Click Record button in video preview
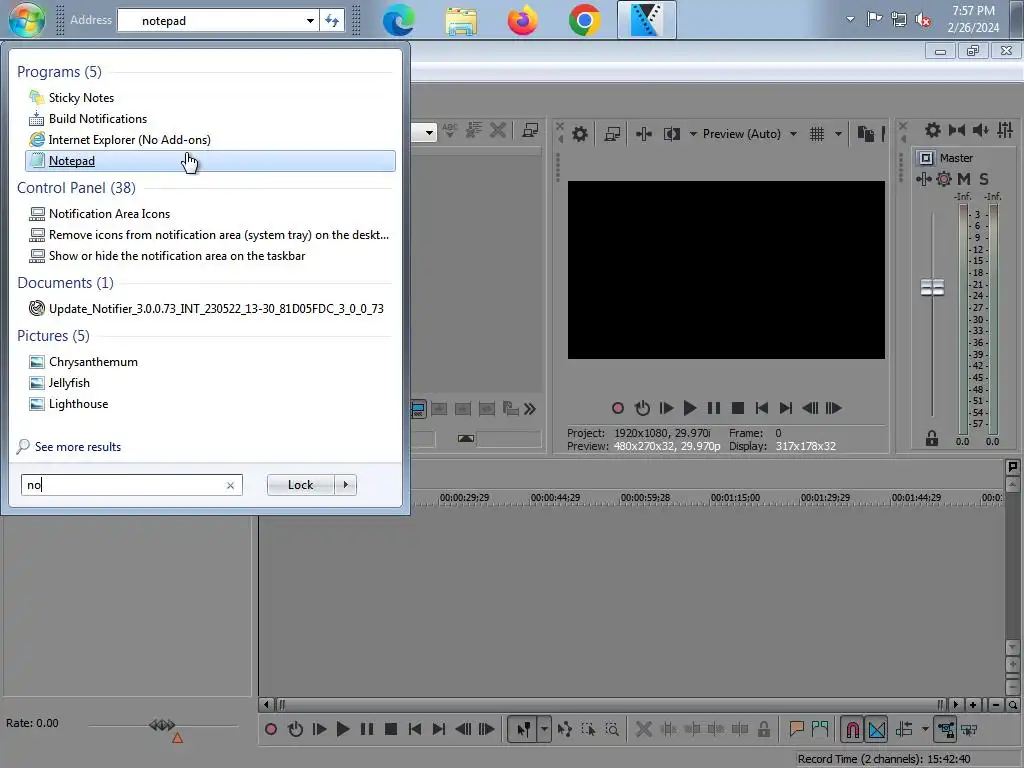 coord(618,408)
